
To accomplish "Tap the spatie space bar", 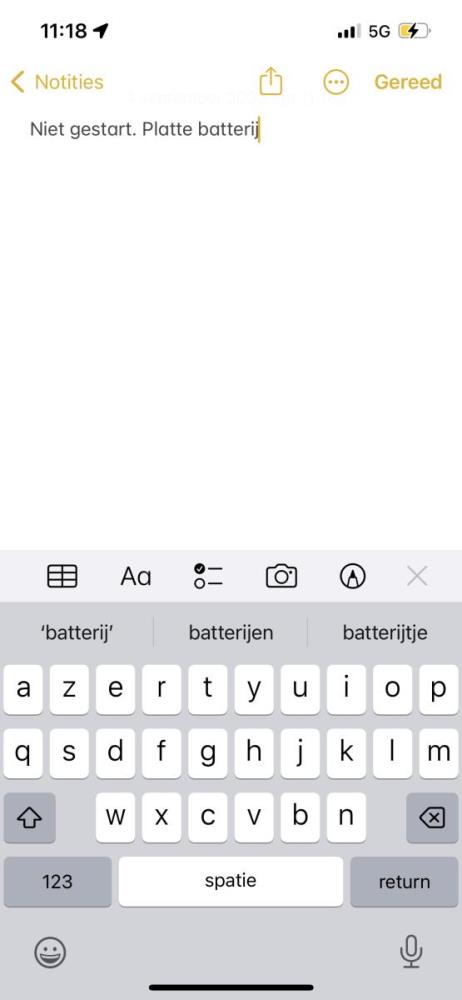I will coord(231,881).
